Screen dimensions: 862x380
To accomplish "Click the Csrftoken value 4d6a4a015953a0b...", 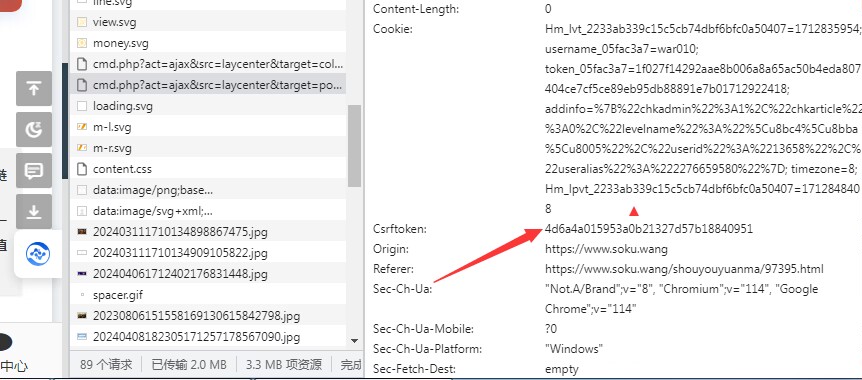I will pos(649,229).
